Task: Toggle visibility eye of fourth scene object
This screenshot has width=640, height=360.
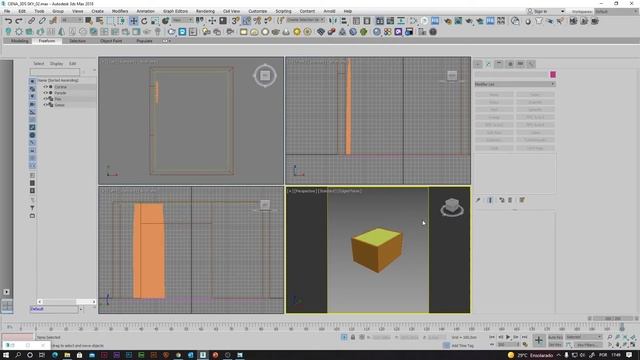Action: (x=46, y=105)
